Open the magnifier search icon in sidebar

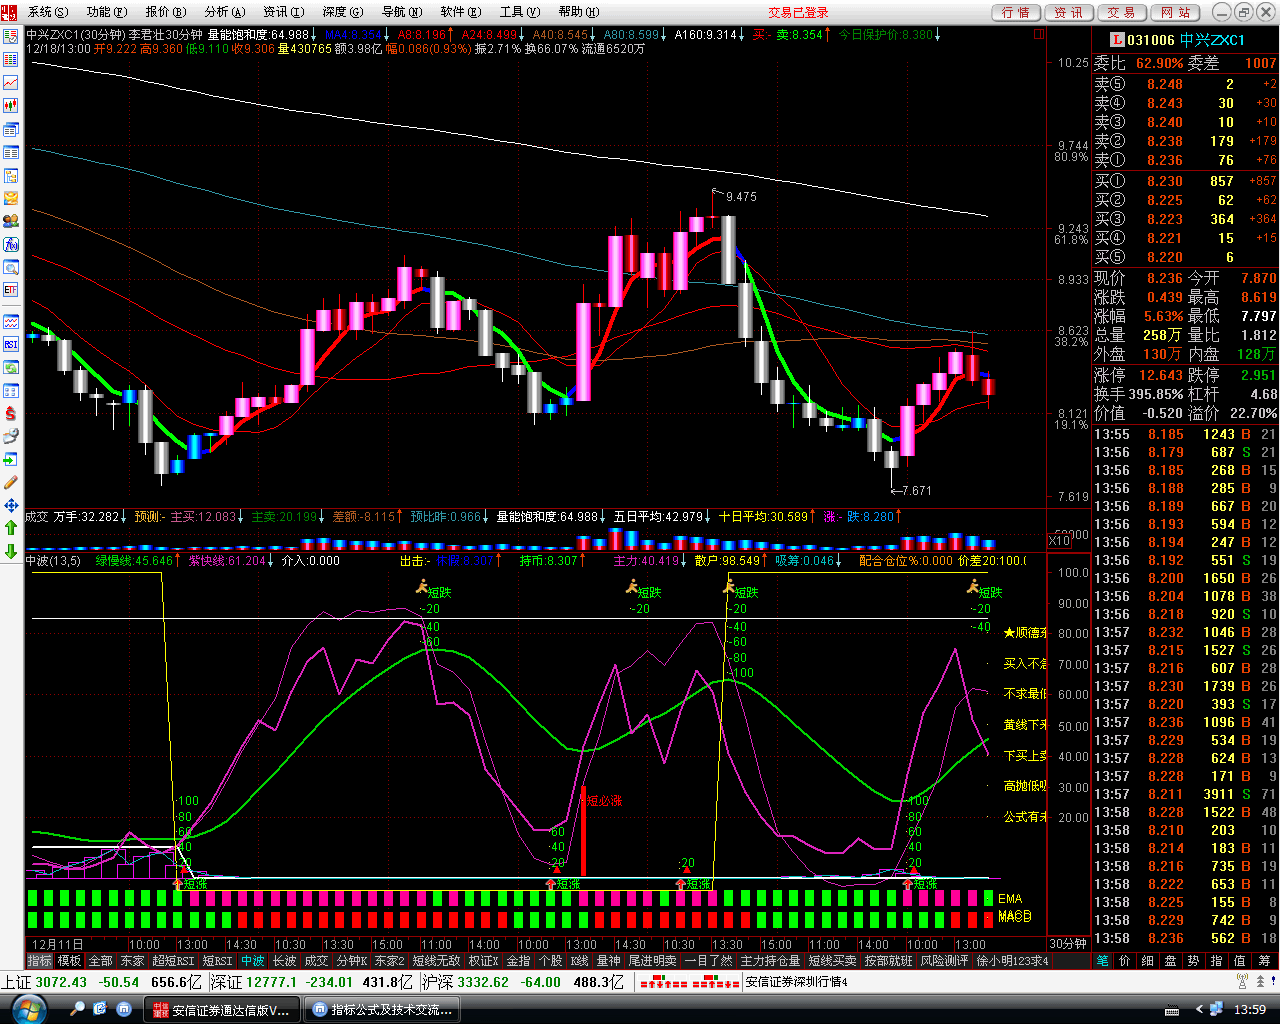11,267
